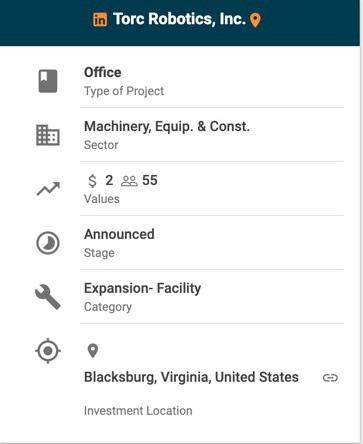Click the Investment Location label
Screen dimensions: 363x444
click(x=138, y=411)
